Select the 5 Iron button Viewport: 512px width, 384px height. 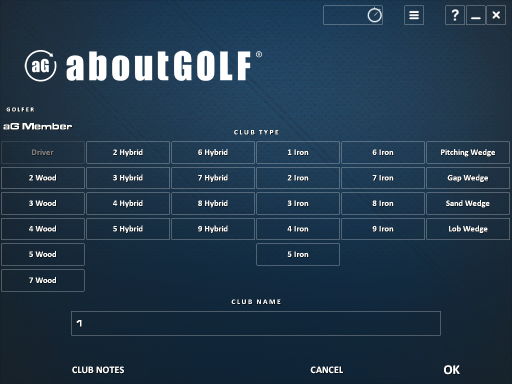298,254
